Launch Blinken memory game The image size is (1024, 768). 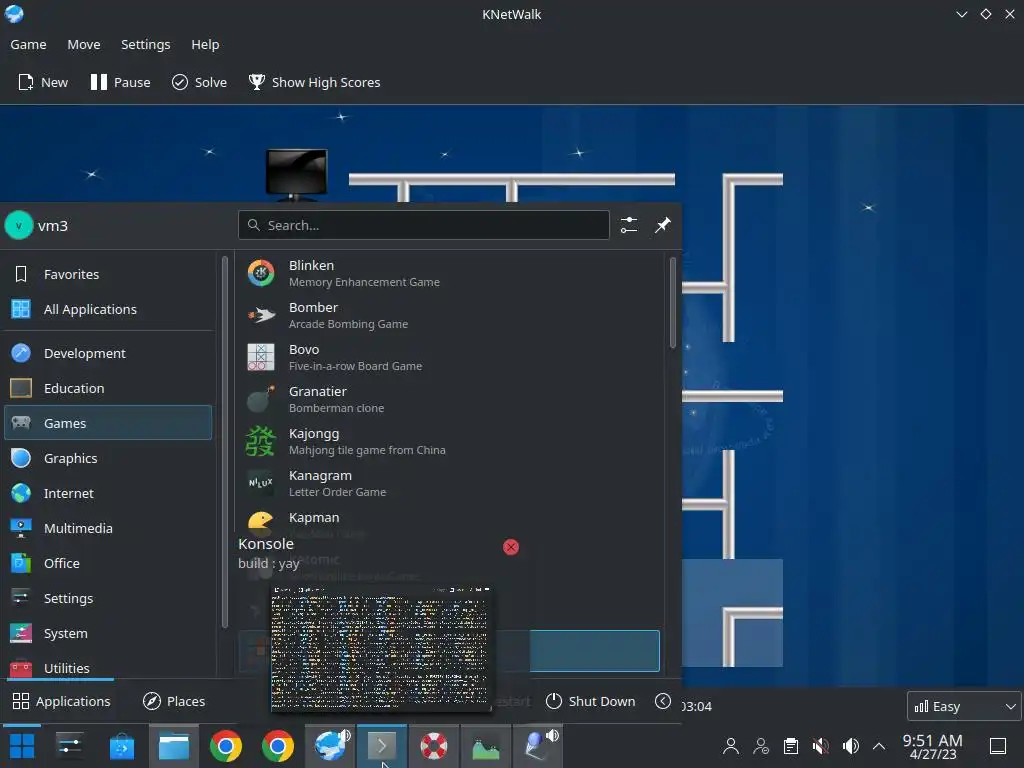451,274
